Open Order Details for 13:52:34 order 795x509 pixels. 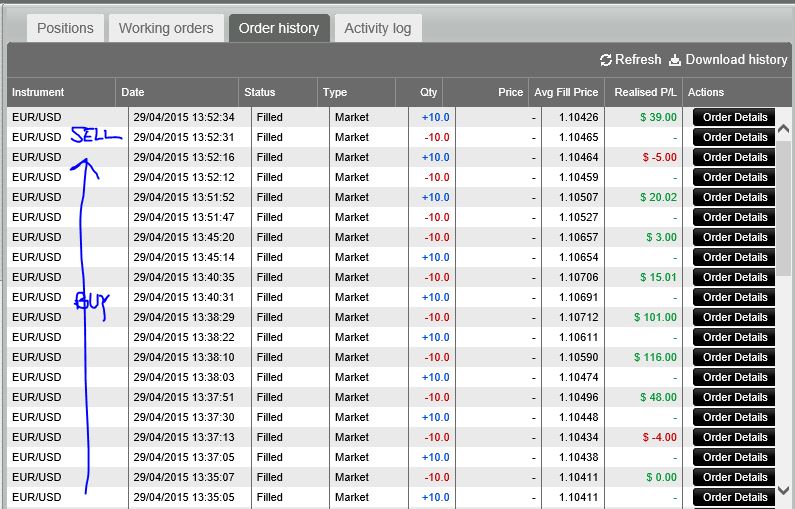tap(734, 117)
